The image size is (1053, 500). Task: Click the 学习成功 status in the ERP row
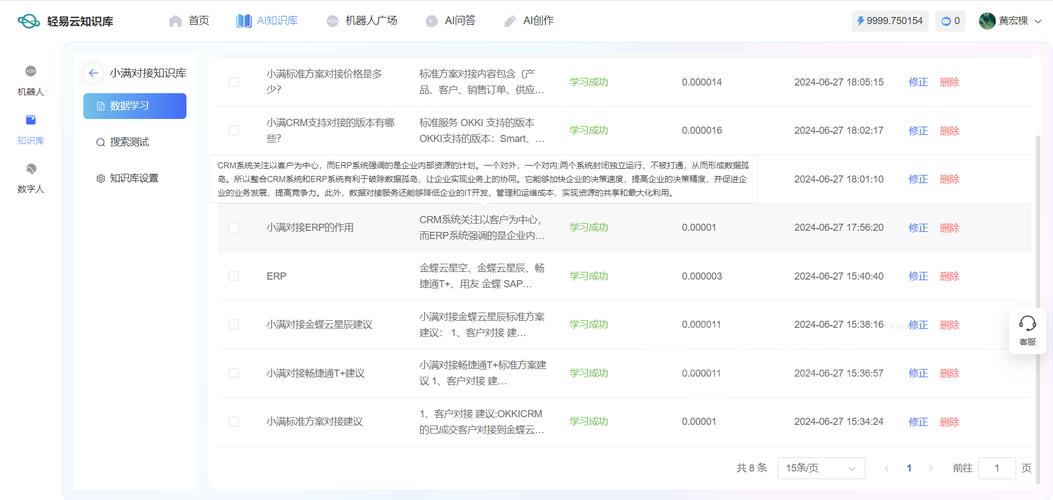point(589,276)
